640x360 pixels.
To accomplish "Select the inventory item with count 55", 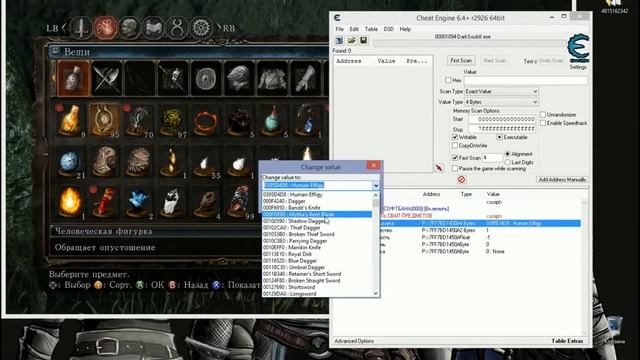I will click(205, 162).
